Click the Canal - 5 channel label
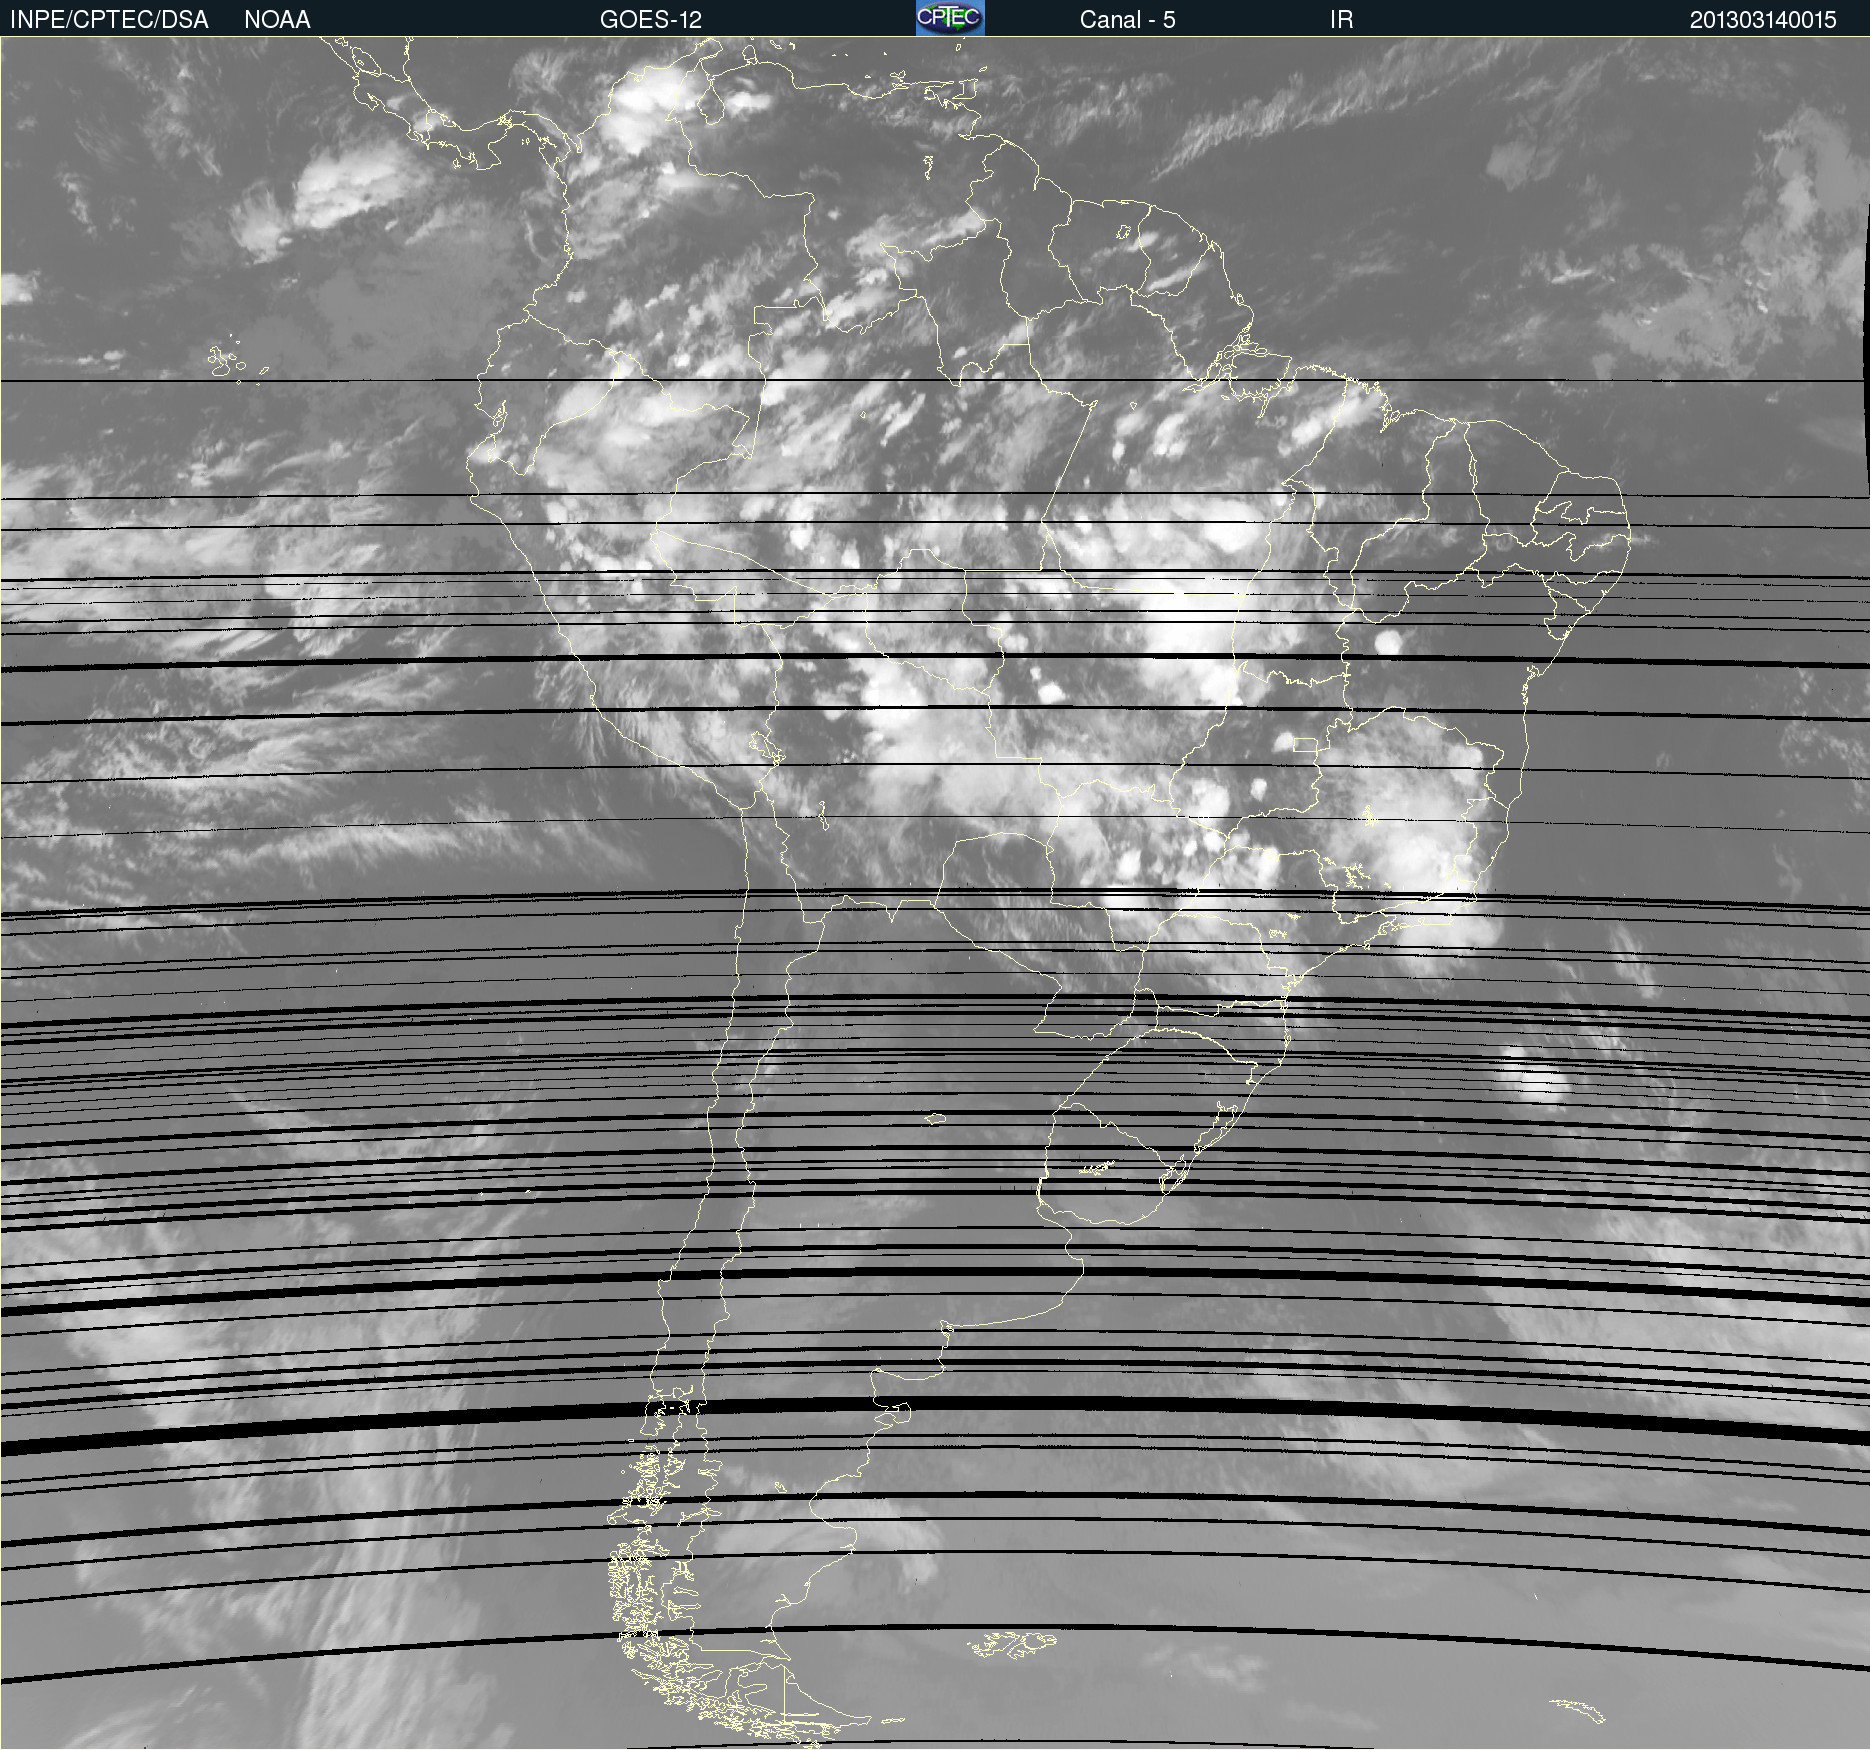The width and height of the screenshot is (1870, 1750). coord(1127,20)
